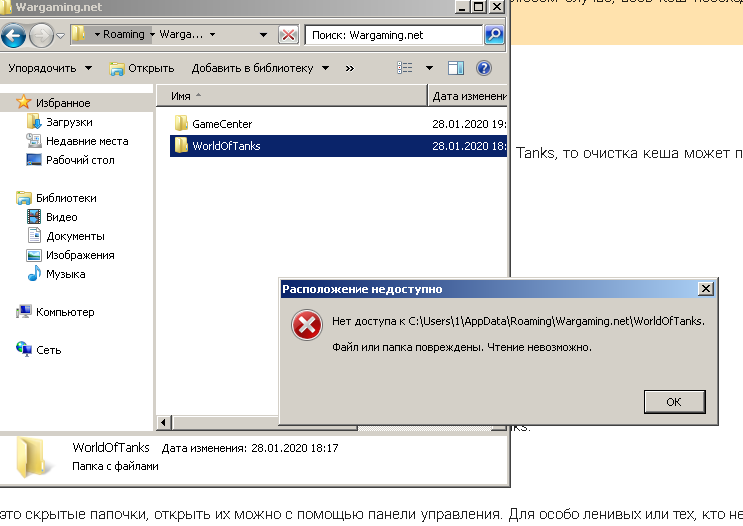Click the Сеть network icon
Image resolution: width=743 pixels, height=526 pixels.
(x=24, y=349)
